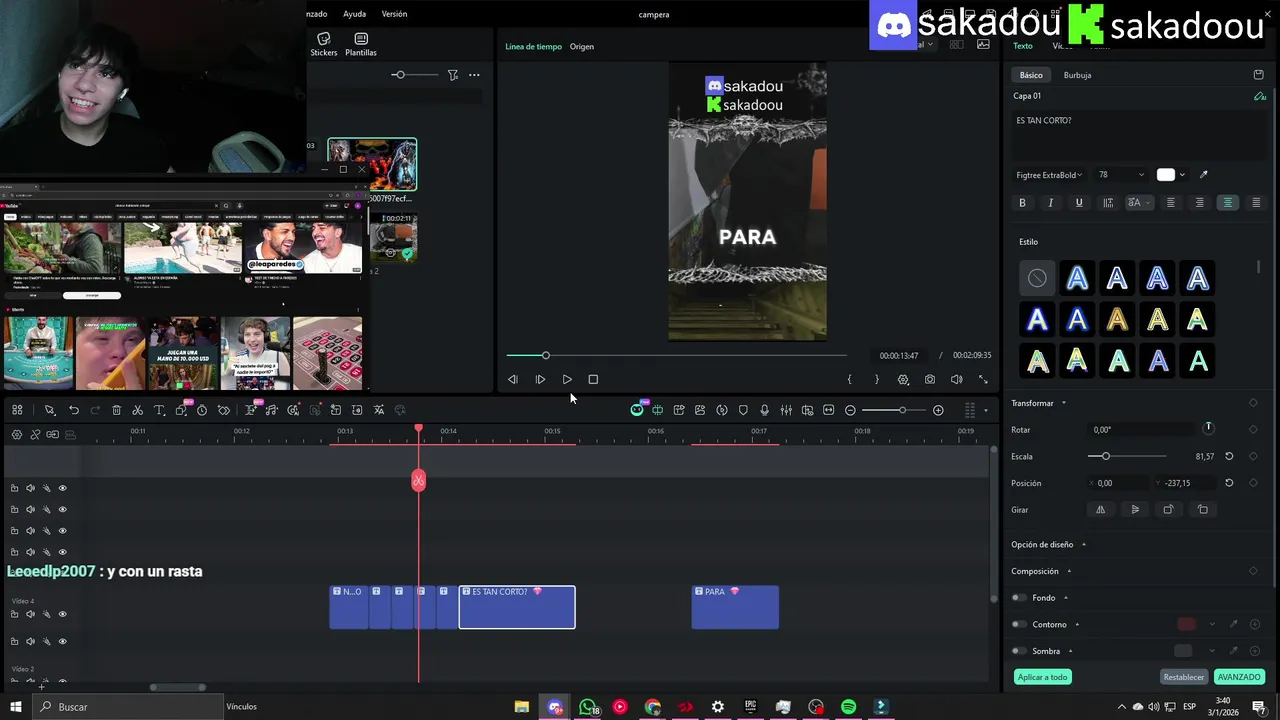Open the Plantillas tab
The height and width of the screenshot is (720, 1280).
(x=361, y=44)
